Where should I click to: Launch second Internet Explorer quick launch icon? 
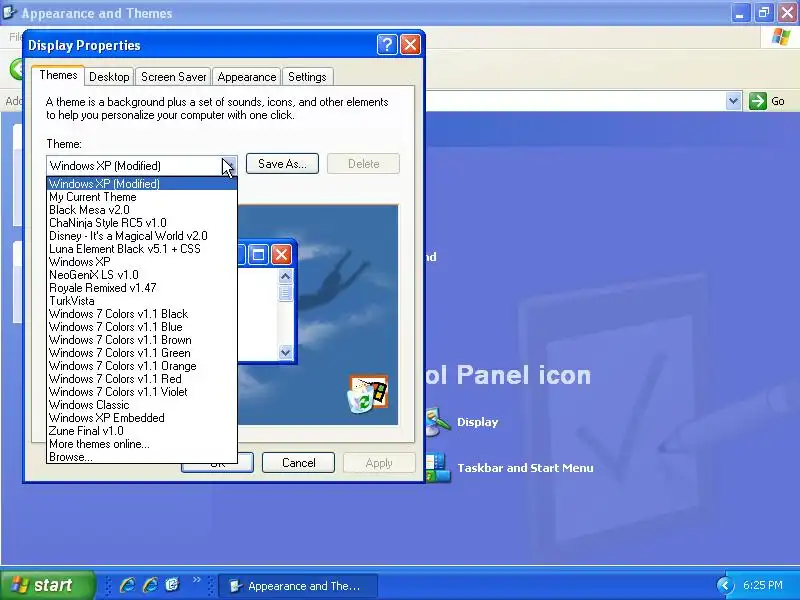150,585
